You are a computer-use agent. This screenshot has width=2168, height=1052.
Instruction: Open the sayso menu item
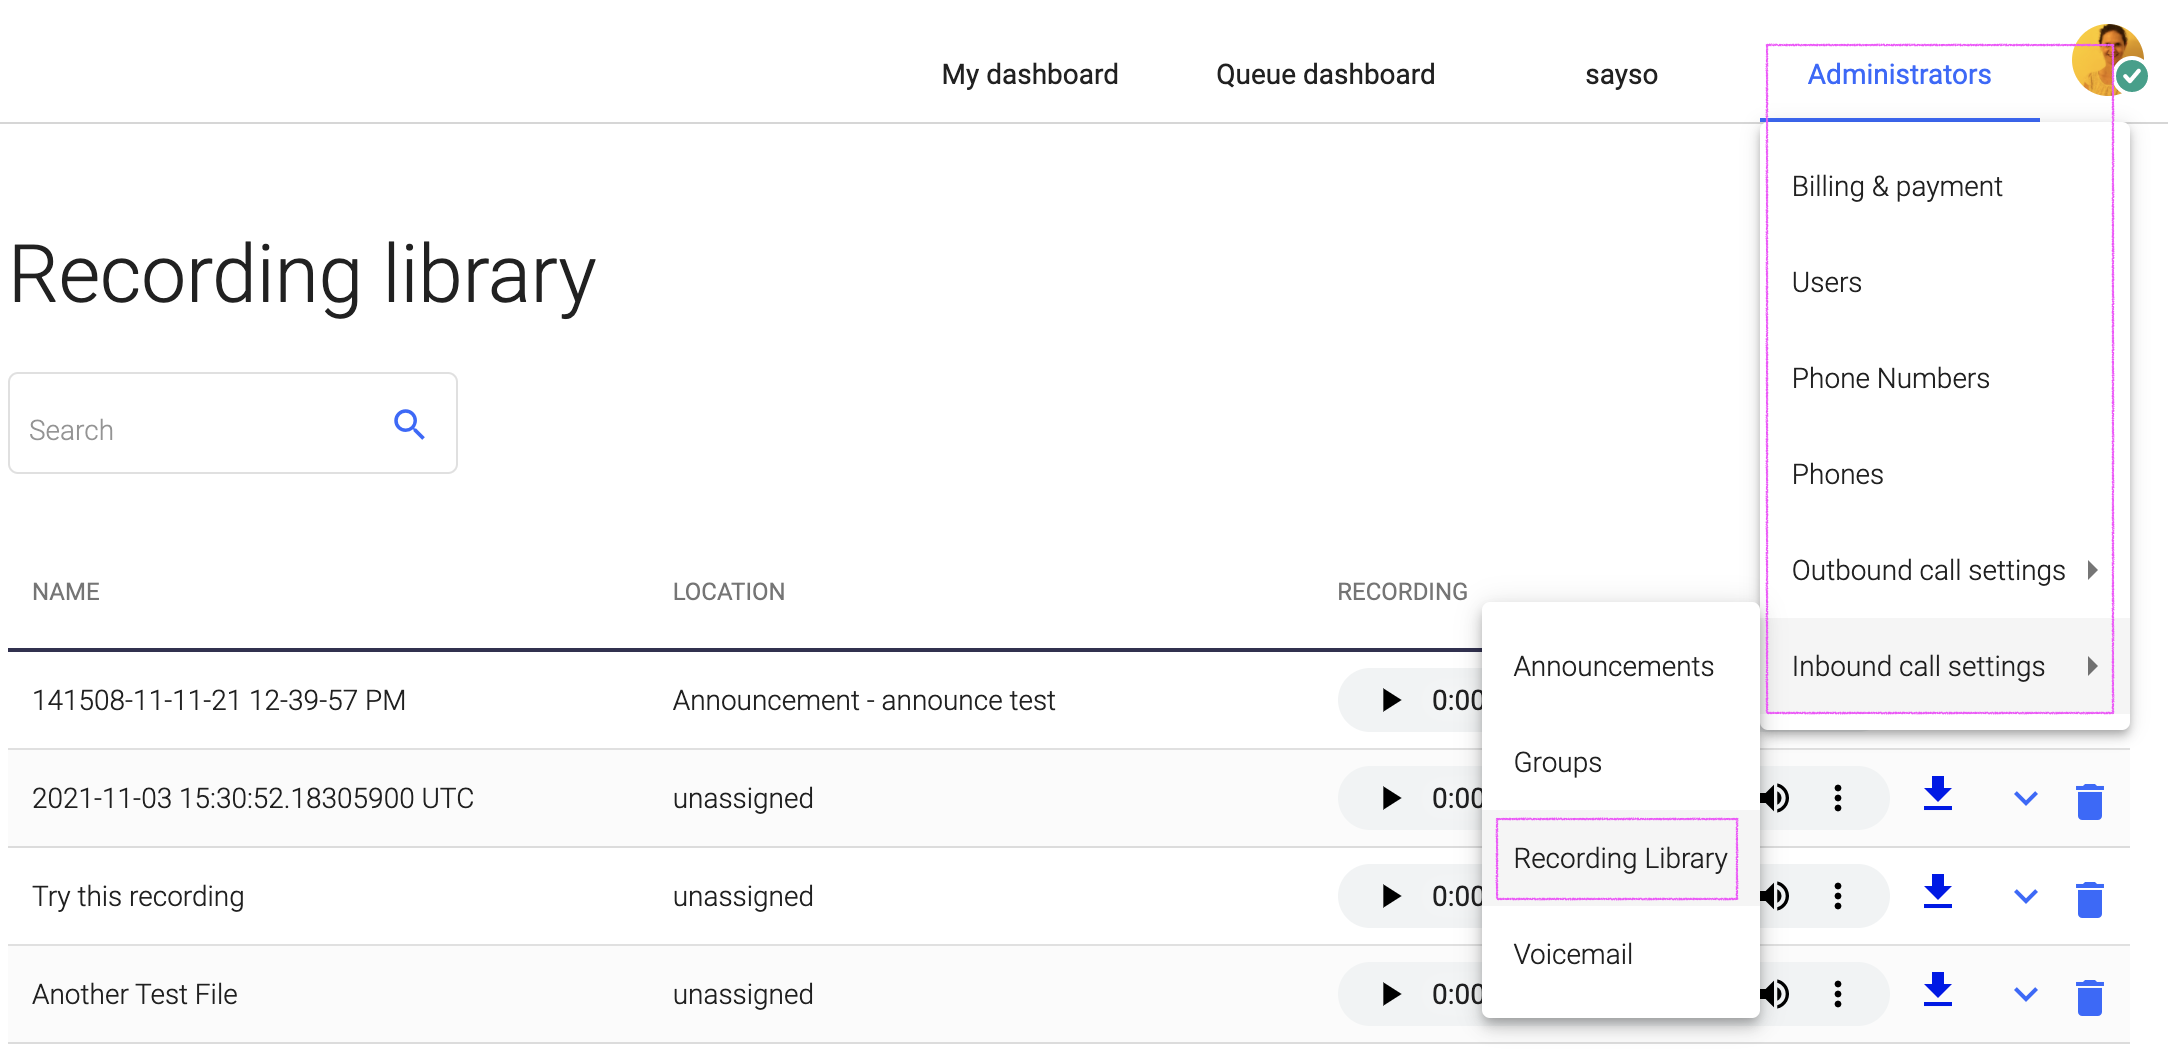[1621, 73]
